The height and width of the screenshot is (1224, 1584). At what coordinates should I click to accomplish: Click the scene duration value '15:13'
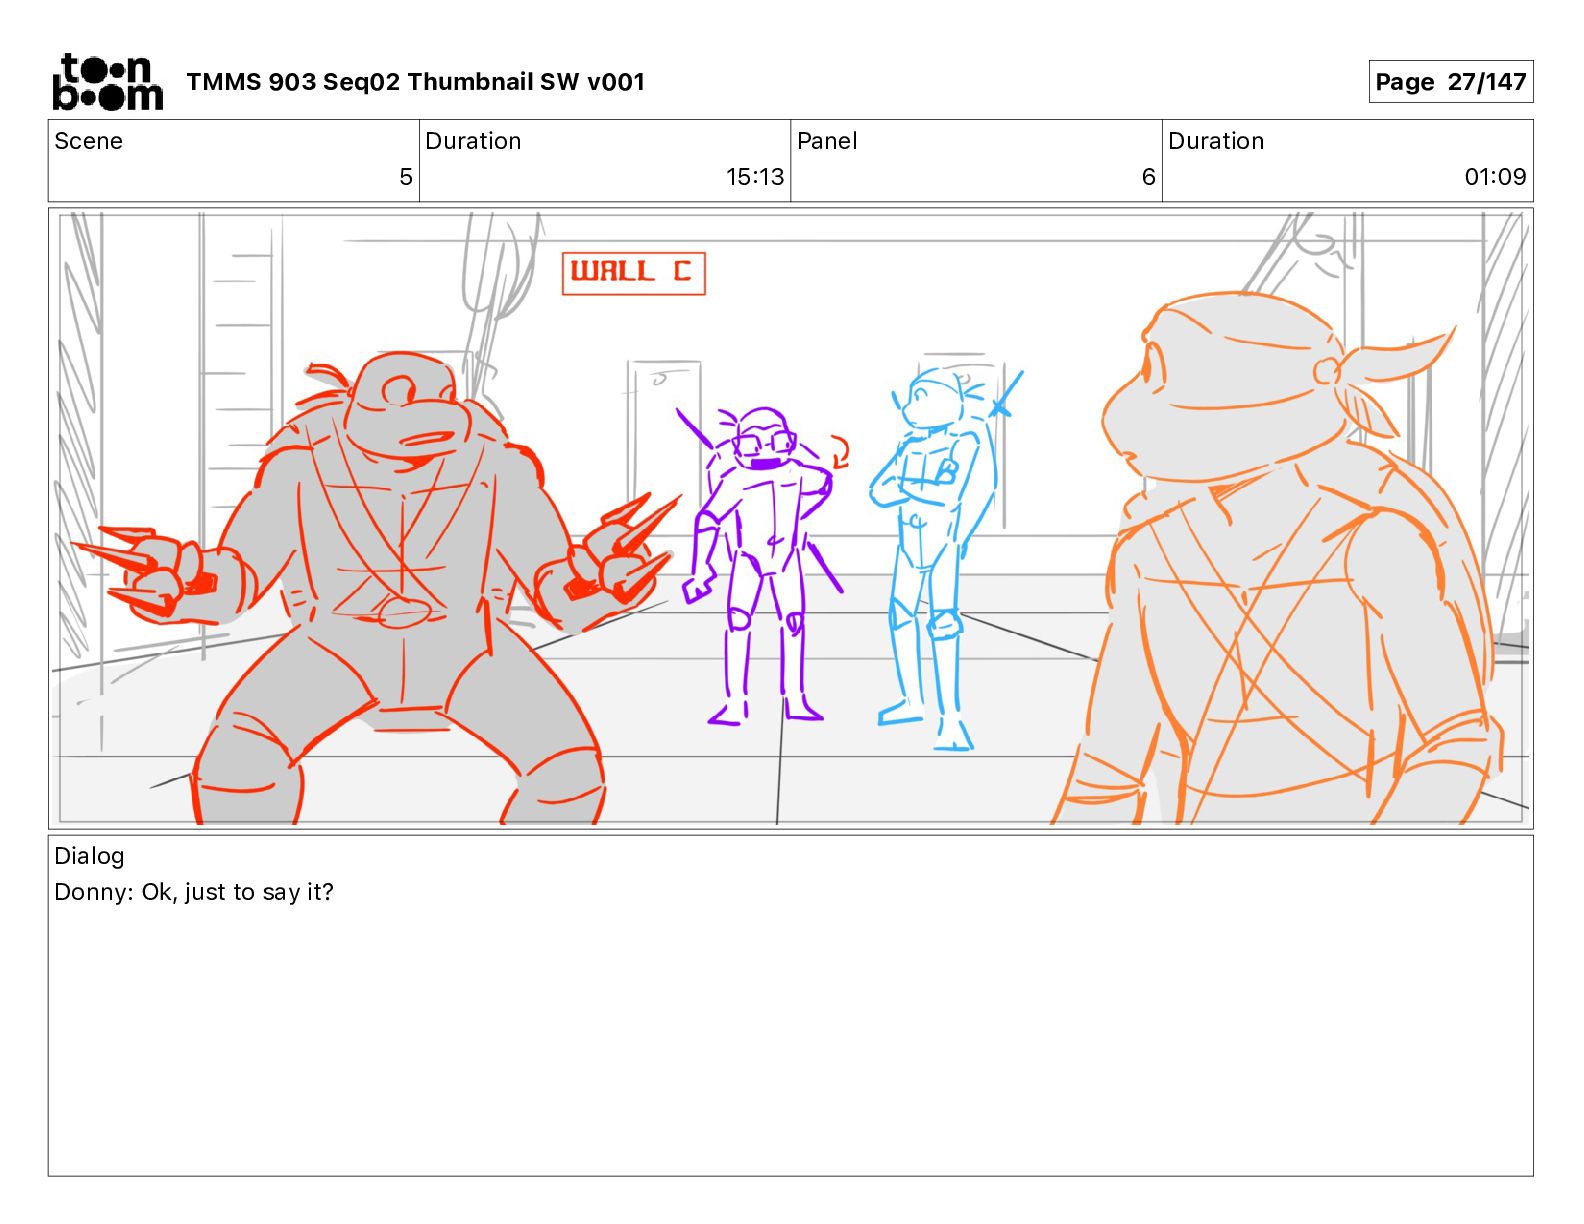(755, 177)
